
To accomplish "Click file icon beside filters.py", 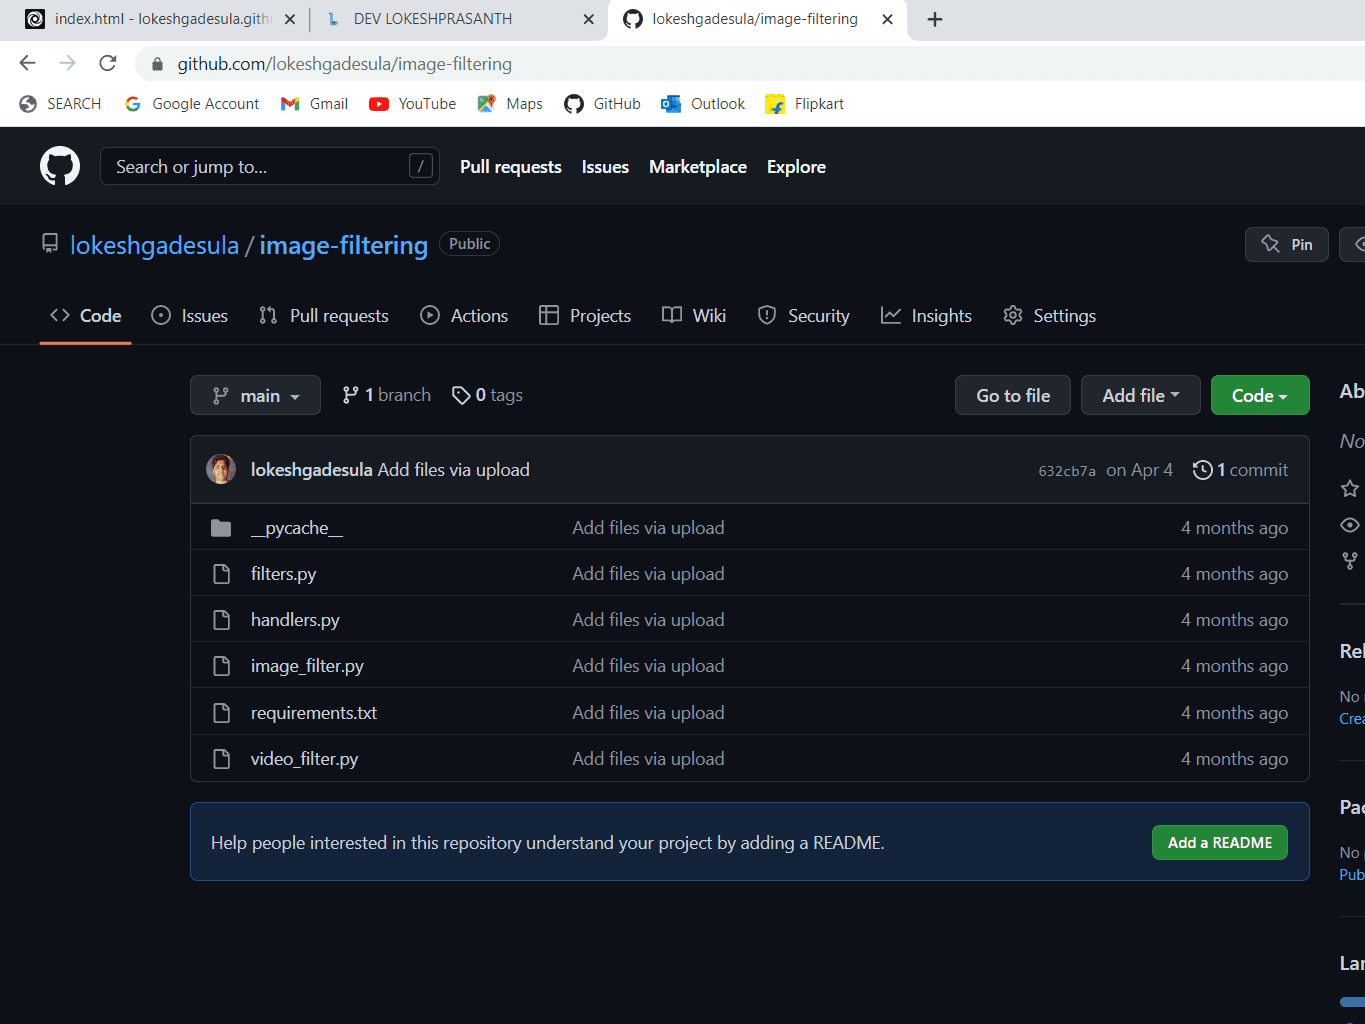I will point(222,574).
